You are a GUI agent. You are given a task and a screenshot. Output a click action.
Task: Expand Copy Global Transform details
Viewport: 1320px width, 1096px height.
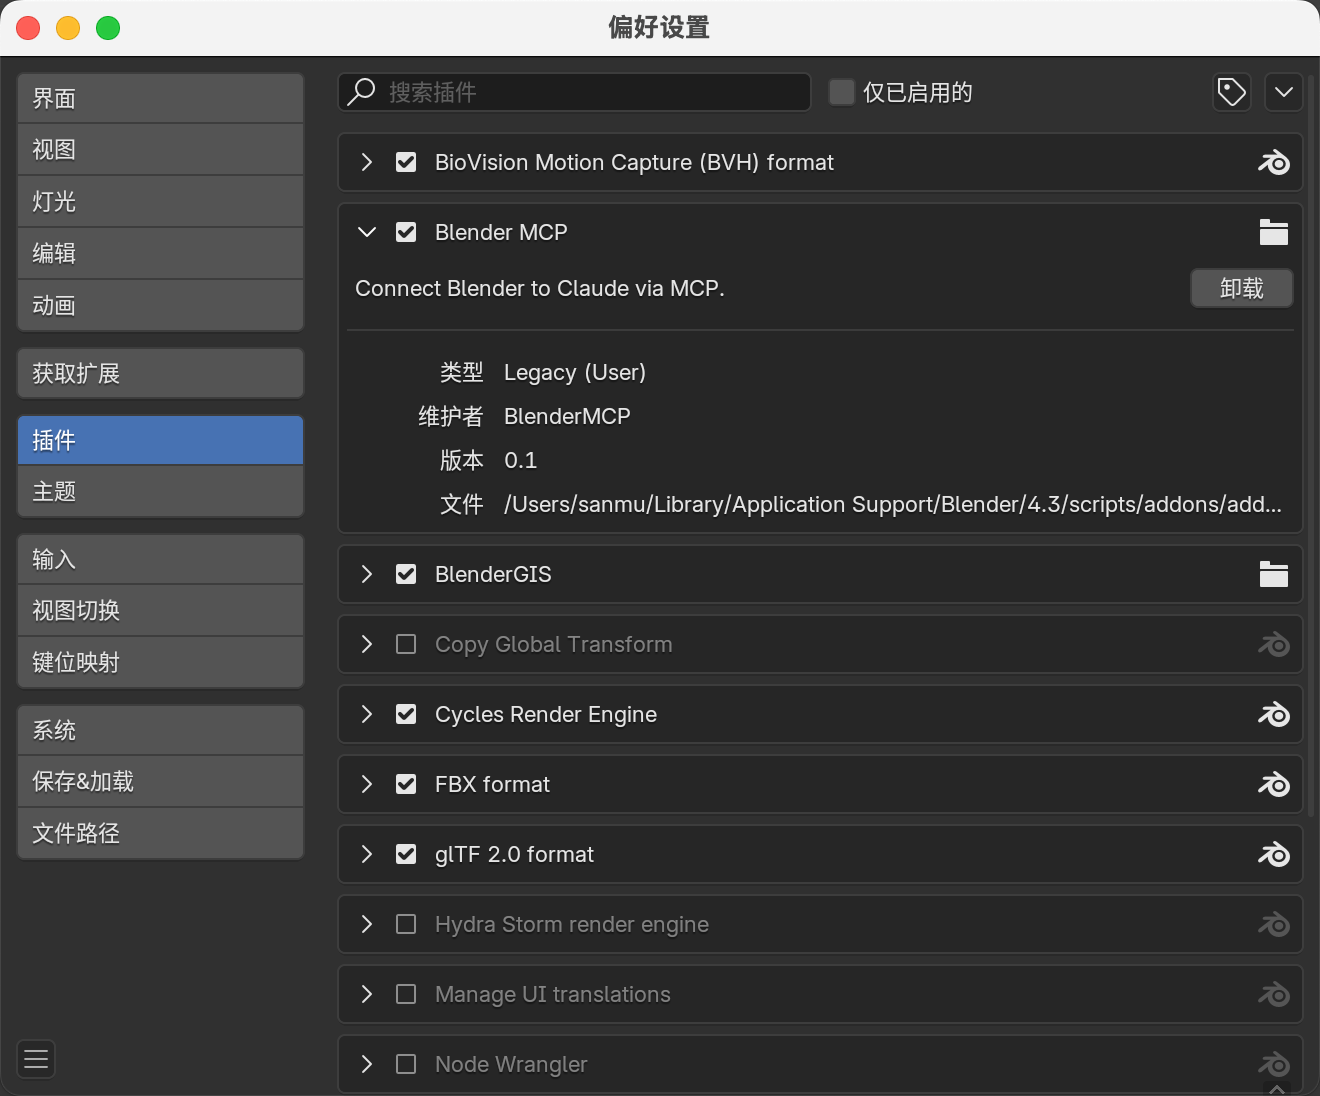[x=367, y=644]
